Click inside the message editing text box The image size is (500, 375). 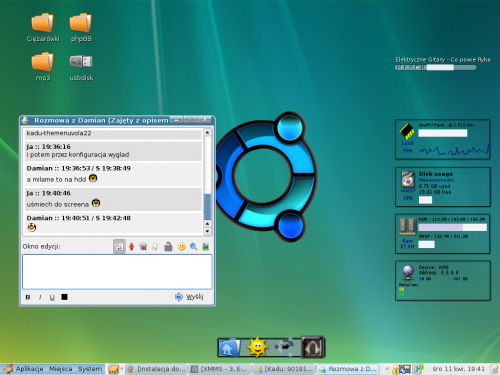(x=117, y=272)
